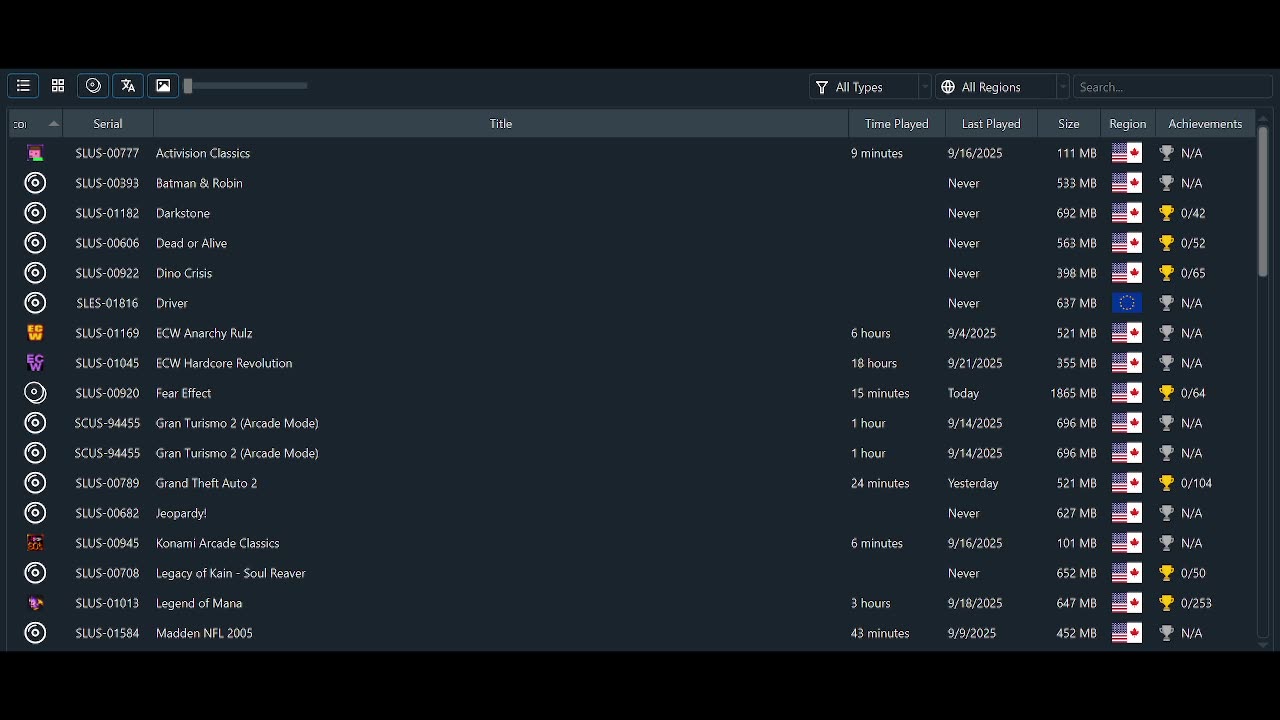1280x720 pixels.
Task: Sort by the Size column header
Action: [x=1069, y=124]
